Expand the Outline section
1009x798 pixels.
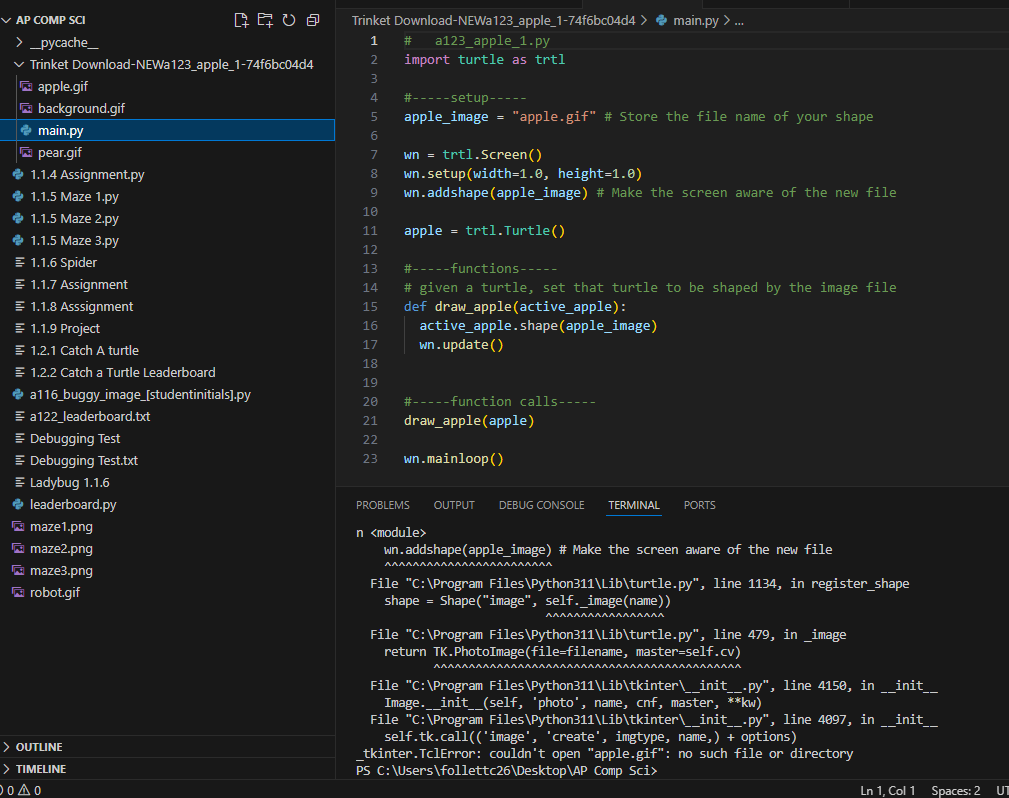38,747
